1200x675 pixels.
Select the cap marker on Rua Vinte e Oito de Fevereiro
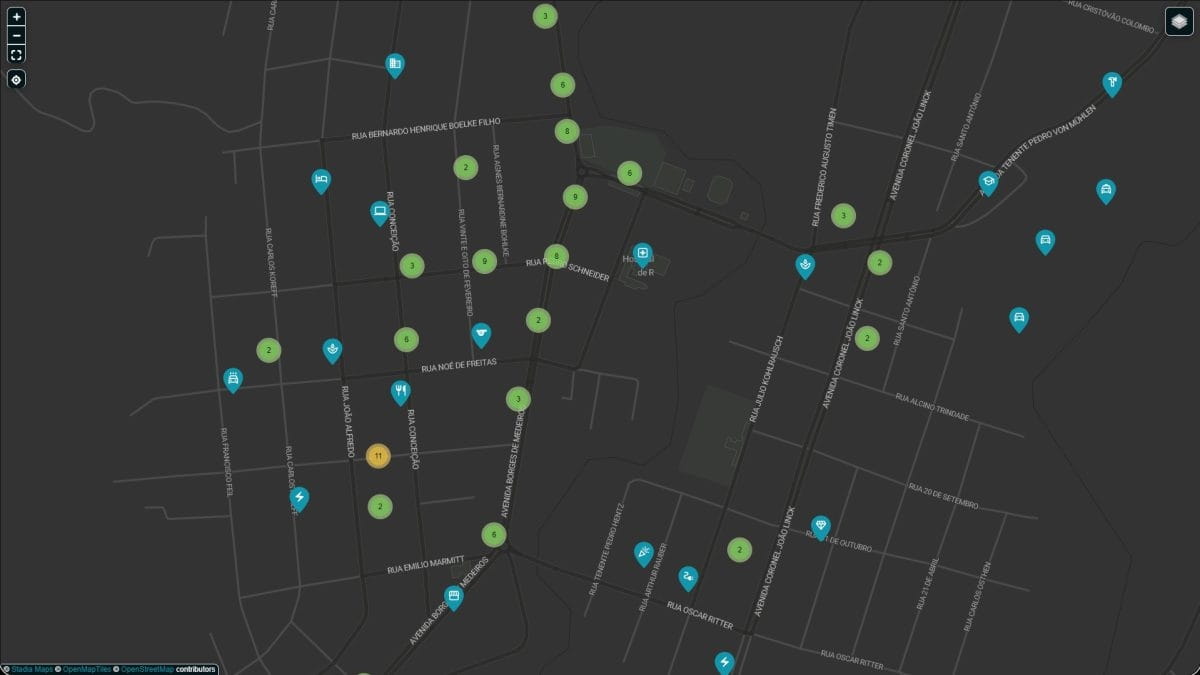point(481,335)
